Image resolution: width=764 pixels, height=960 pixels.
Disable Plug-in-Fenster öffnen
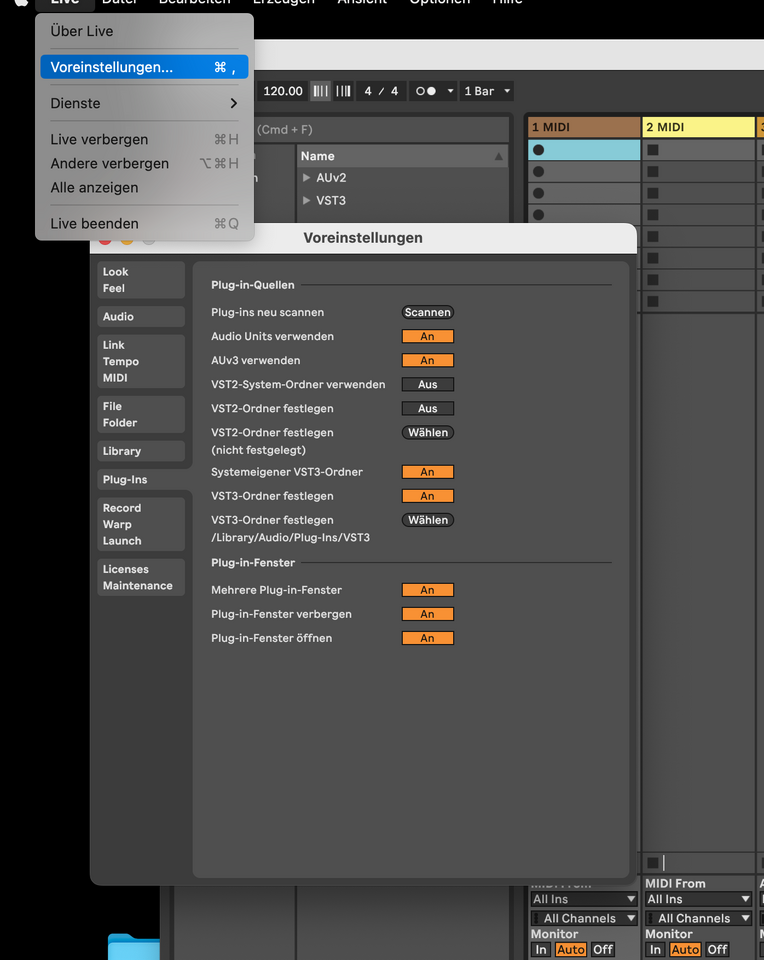(x=427, y=638)
